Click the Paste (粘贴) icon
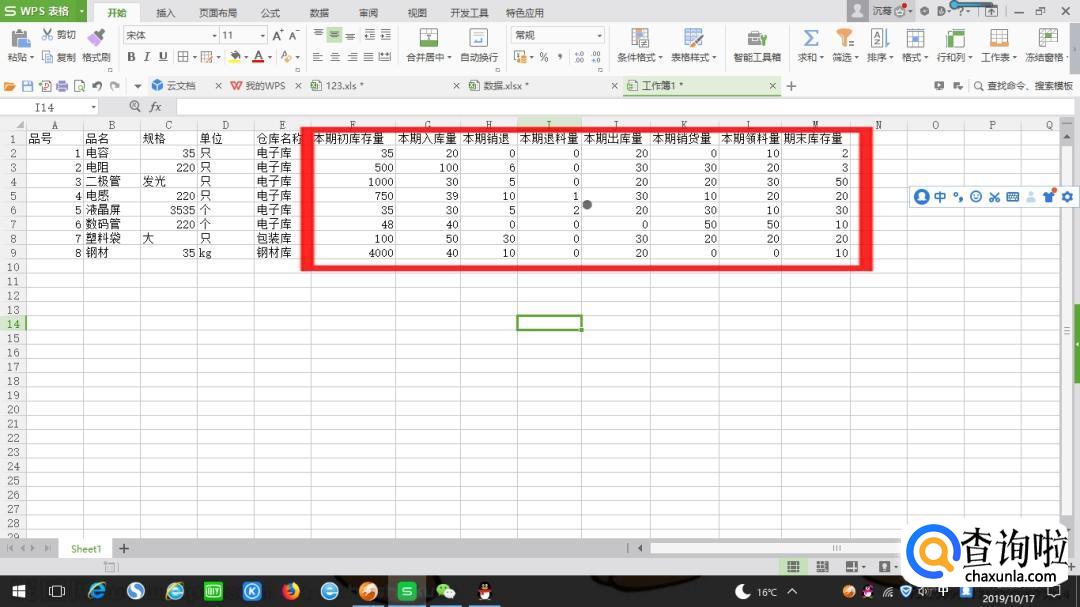Image resolution: width=1080 pixels, height=607 pixels. (x=20, y=39)
